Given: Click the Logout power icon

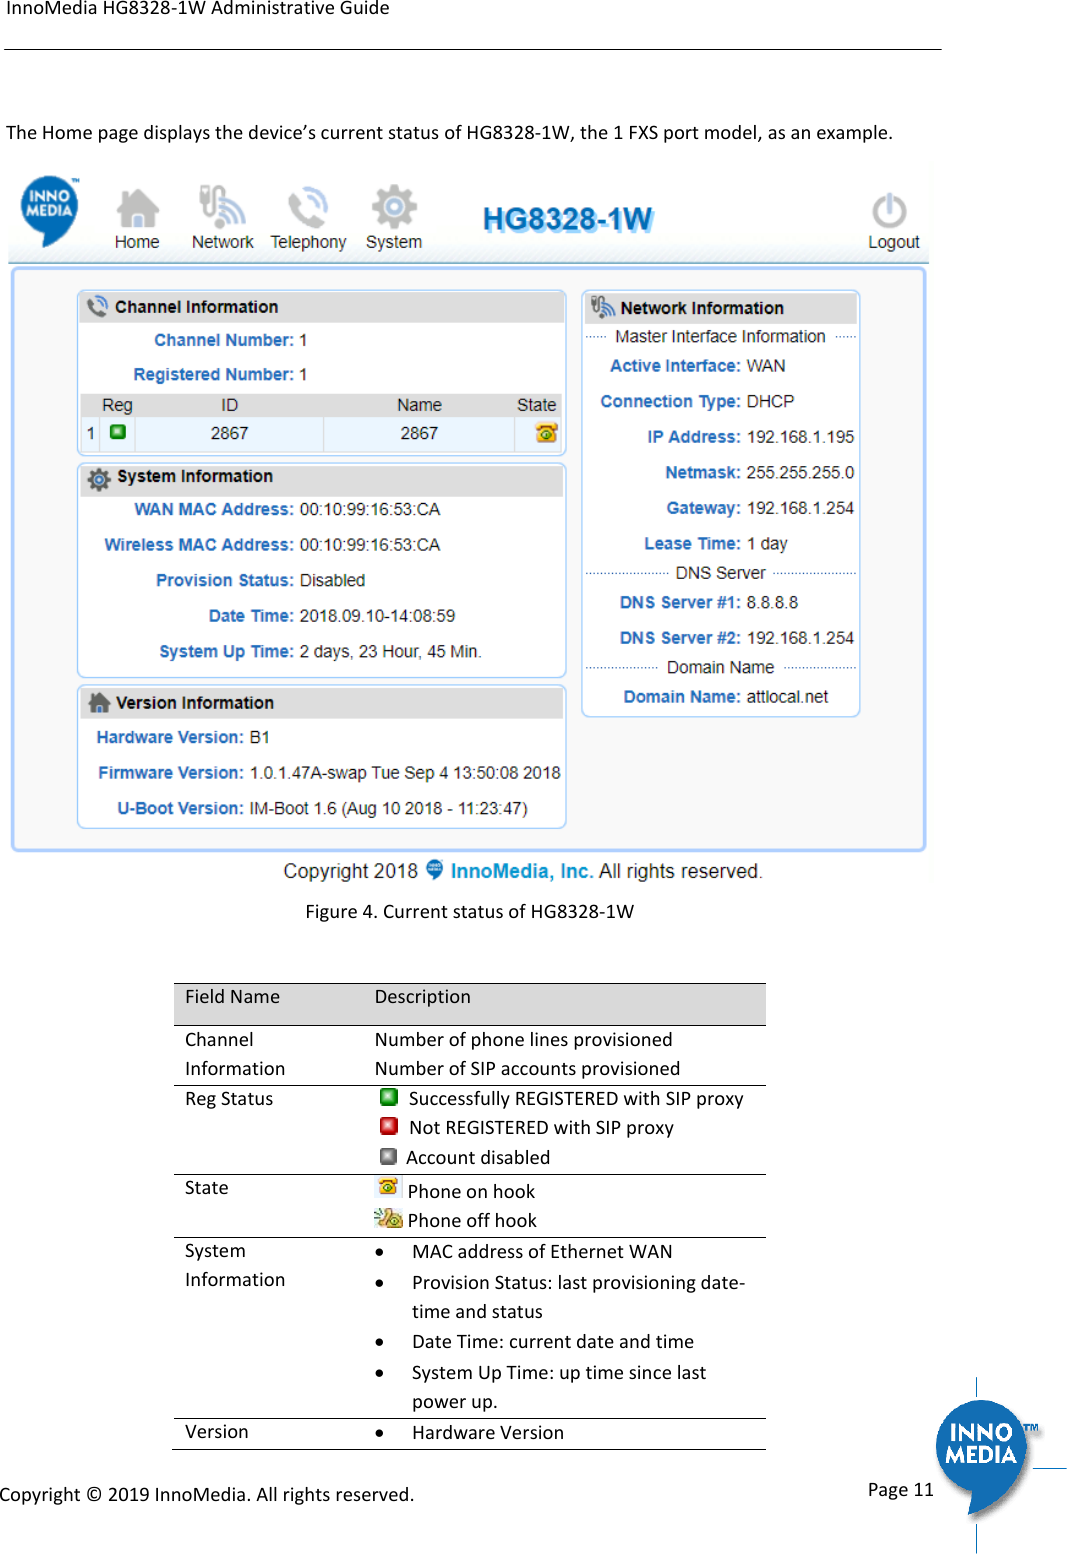Looking at the screenshot, I should [x=891, y=207].
